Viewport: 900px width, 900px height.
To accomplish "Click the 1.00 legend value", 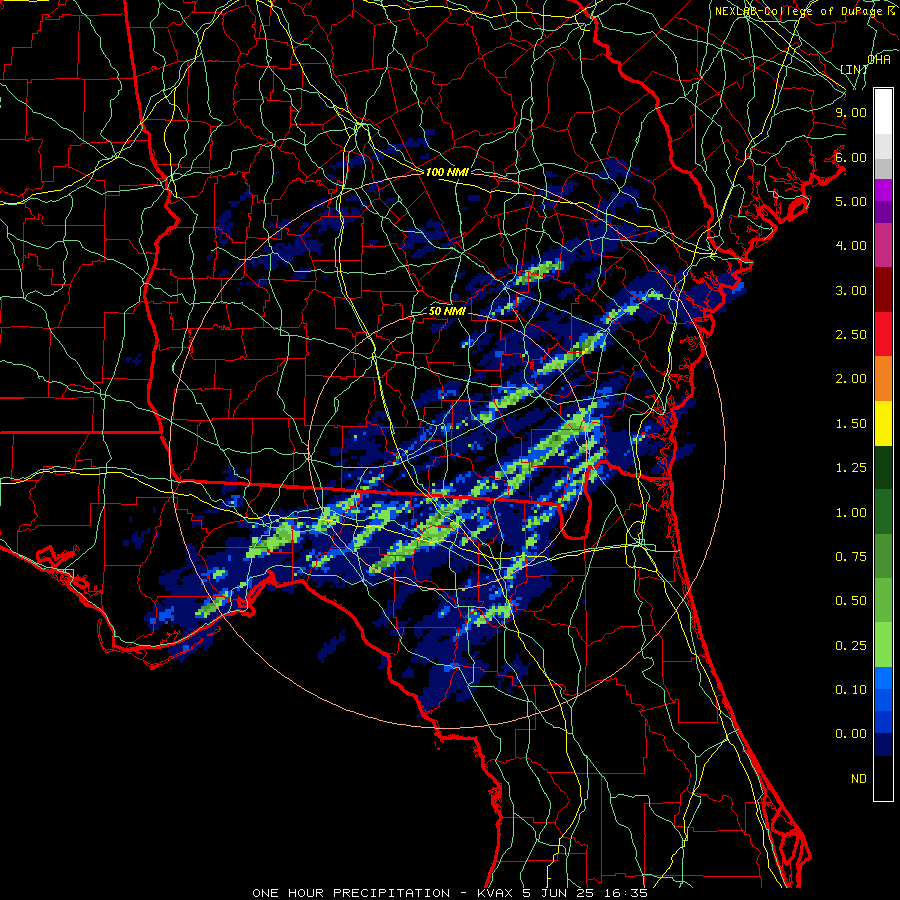I will 851,513.
